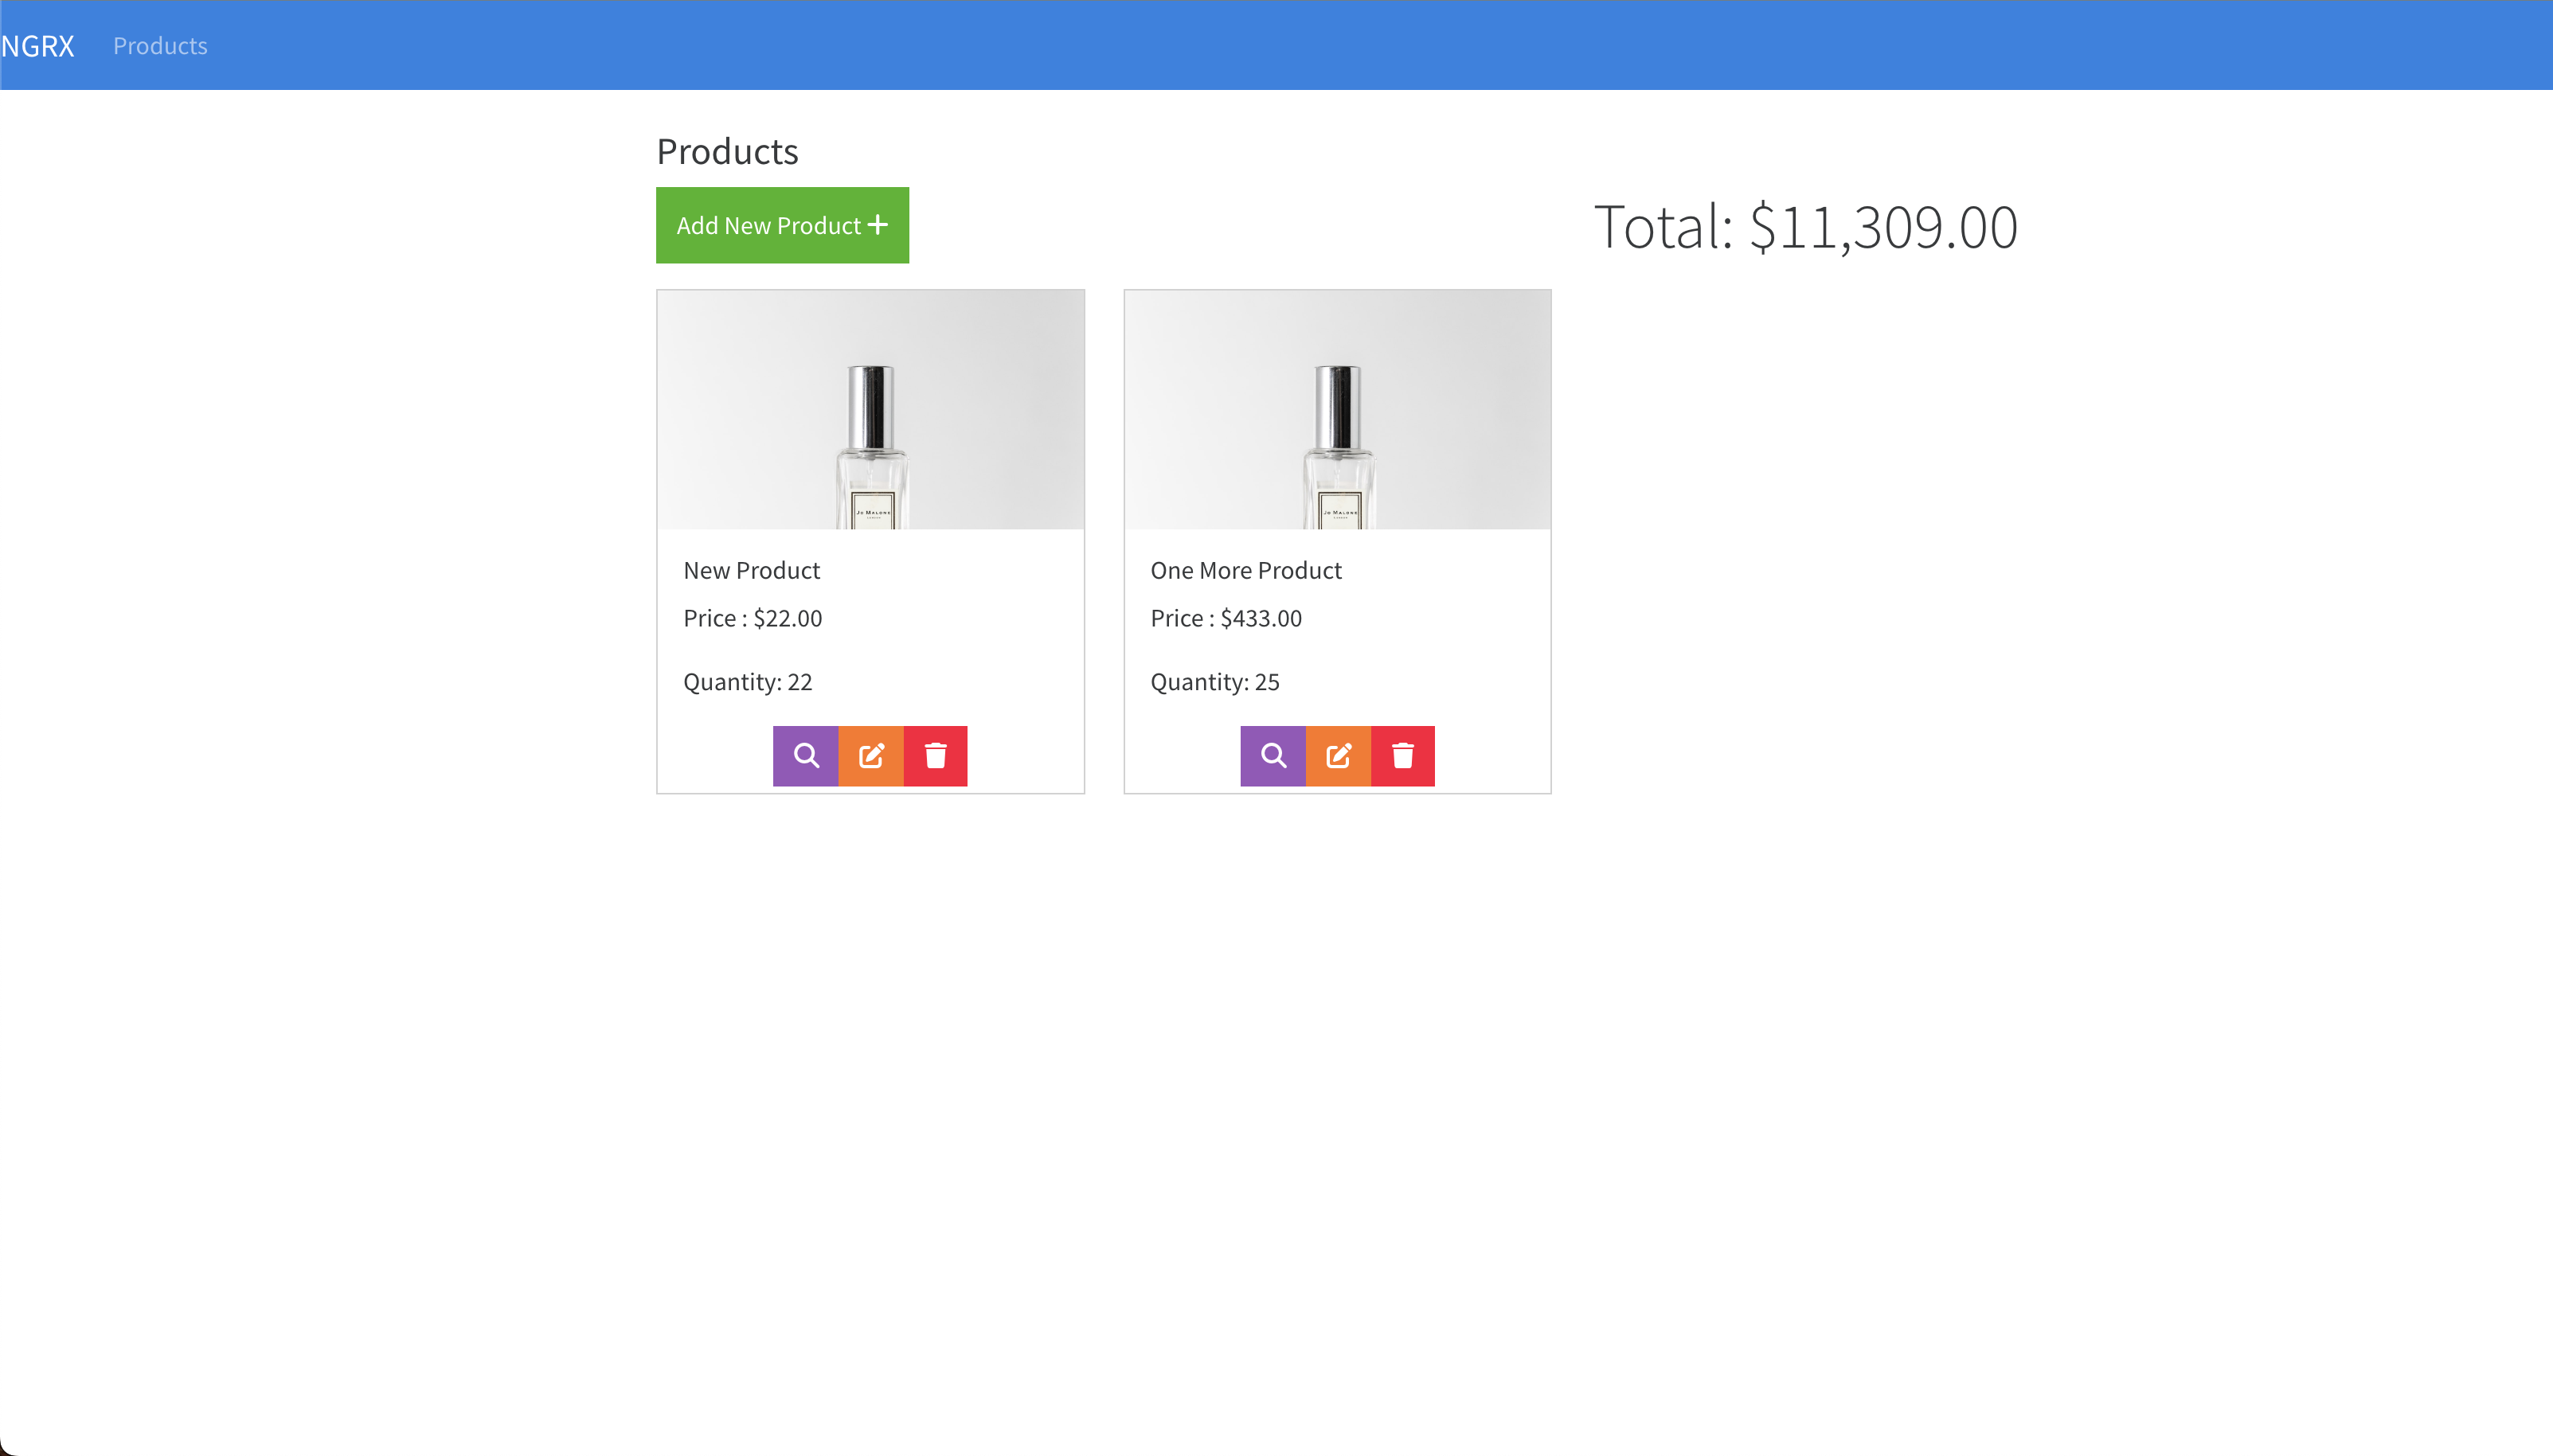Click the NGRX brand in the navbar

click(x=37, y=45)
